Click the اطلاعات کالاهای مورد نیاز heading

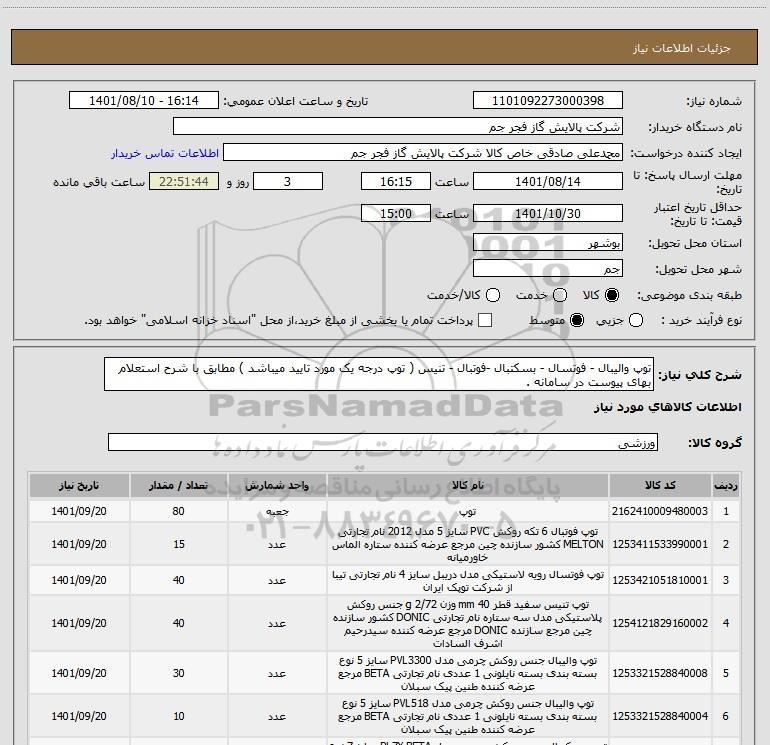668,408
